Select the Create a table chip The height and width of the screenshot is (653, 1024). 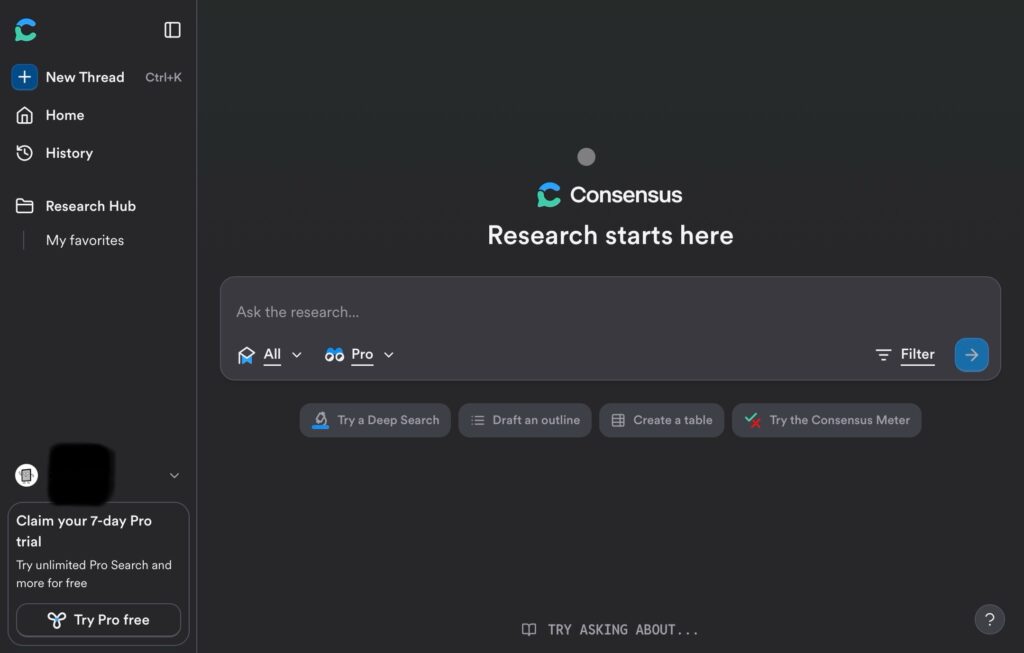point(662,420)
